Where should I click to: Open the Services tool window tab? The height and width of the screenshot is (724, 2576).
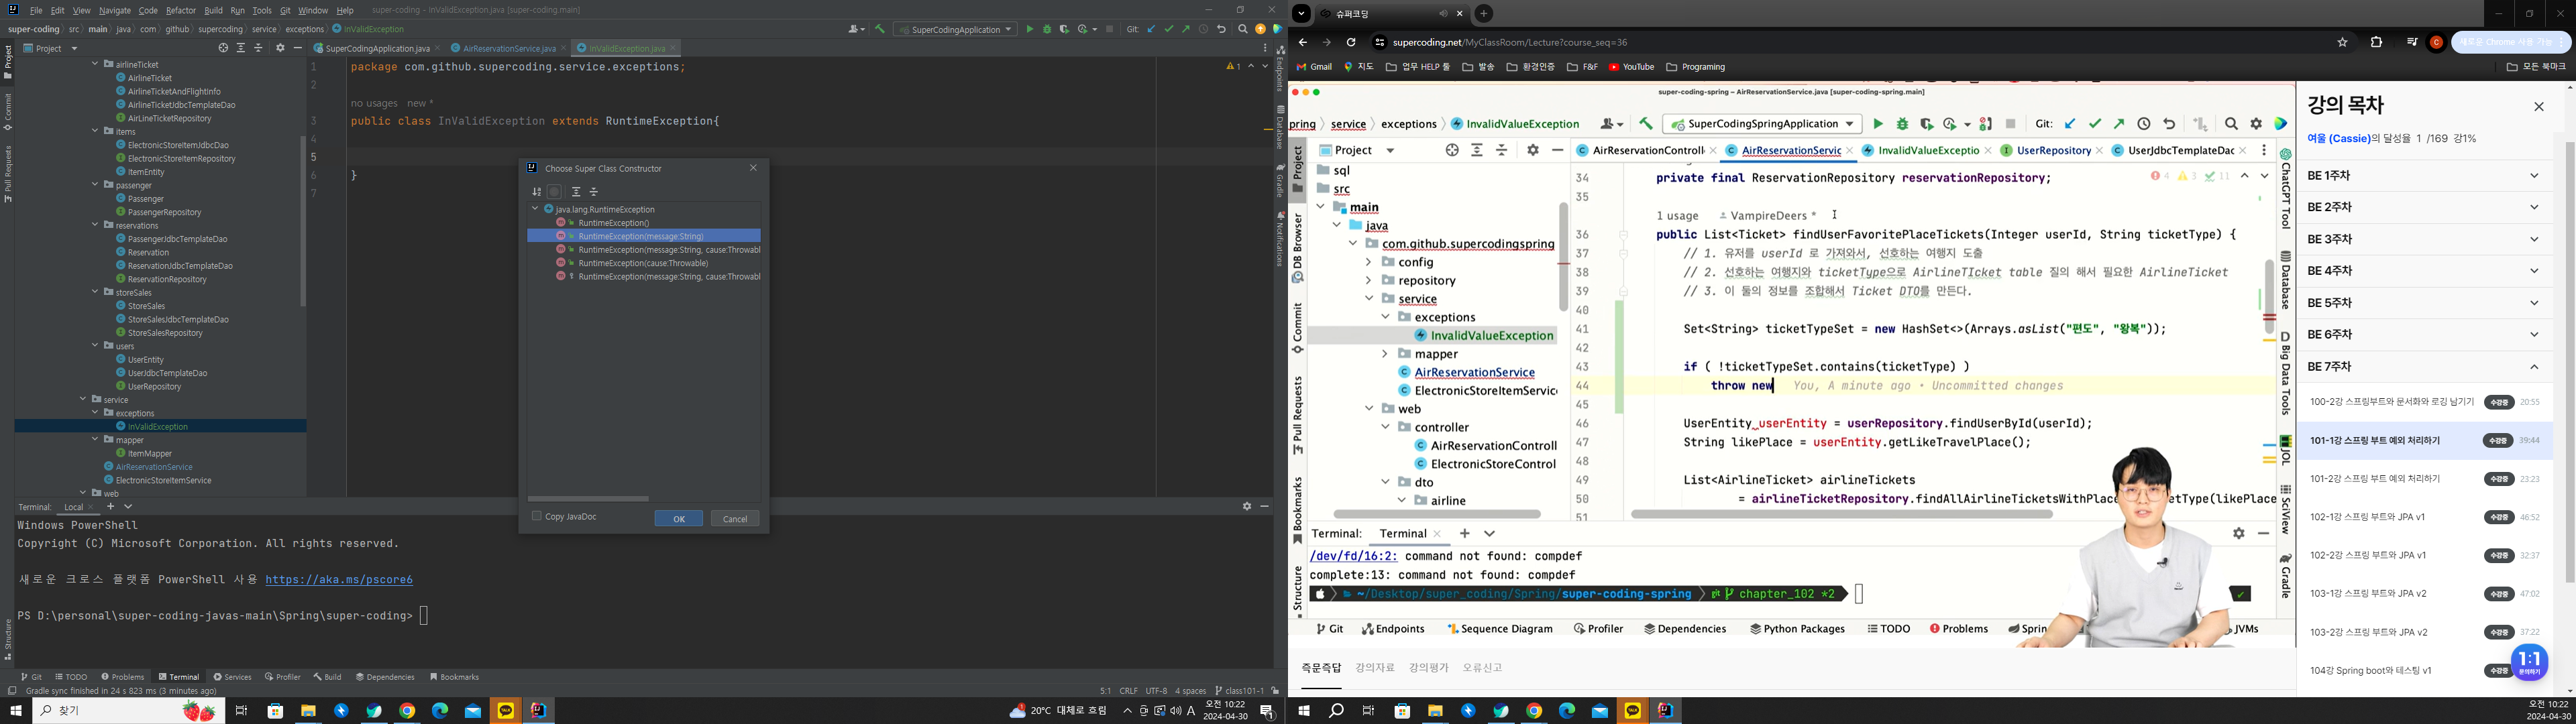232,677
